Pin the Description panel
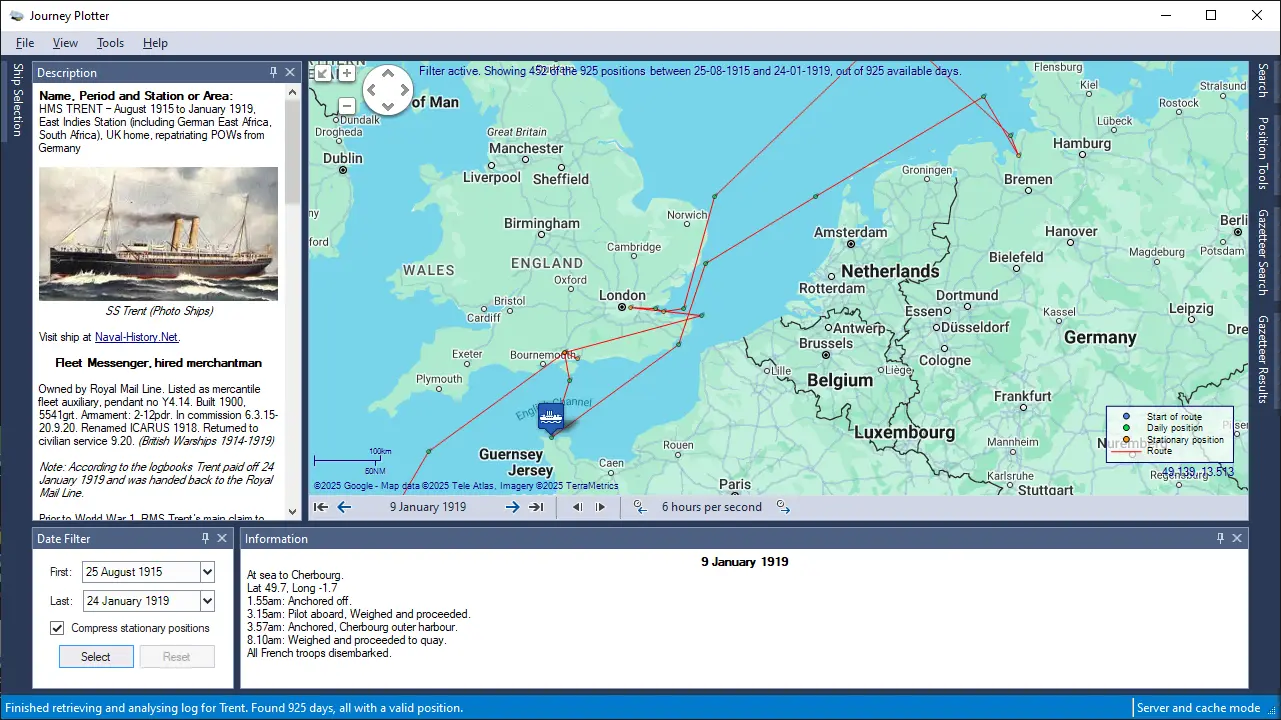1281x720 pixels. coord(274,73)
